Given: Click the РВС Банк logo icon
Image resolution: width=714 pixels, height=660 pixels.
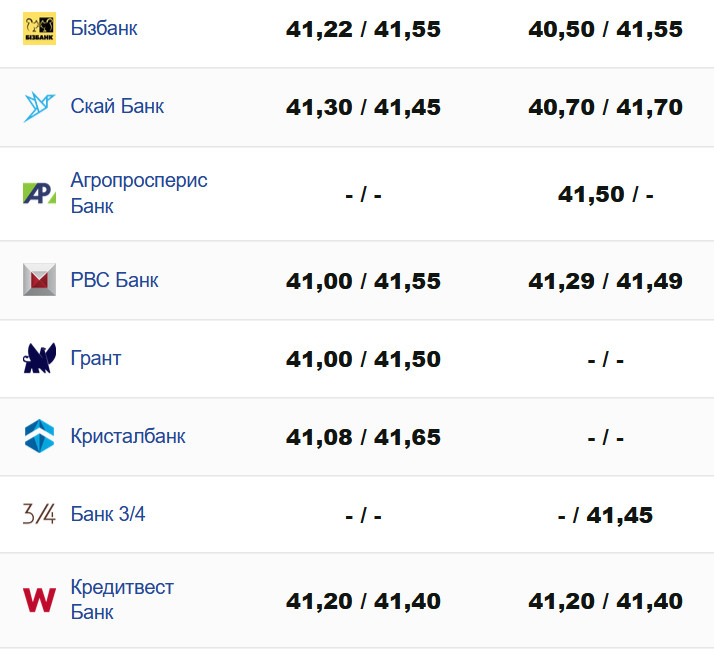Looking at the screenshot, I should tap(39, 280).
